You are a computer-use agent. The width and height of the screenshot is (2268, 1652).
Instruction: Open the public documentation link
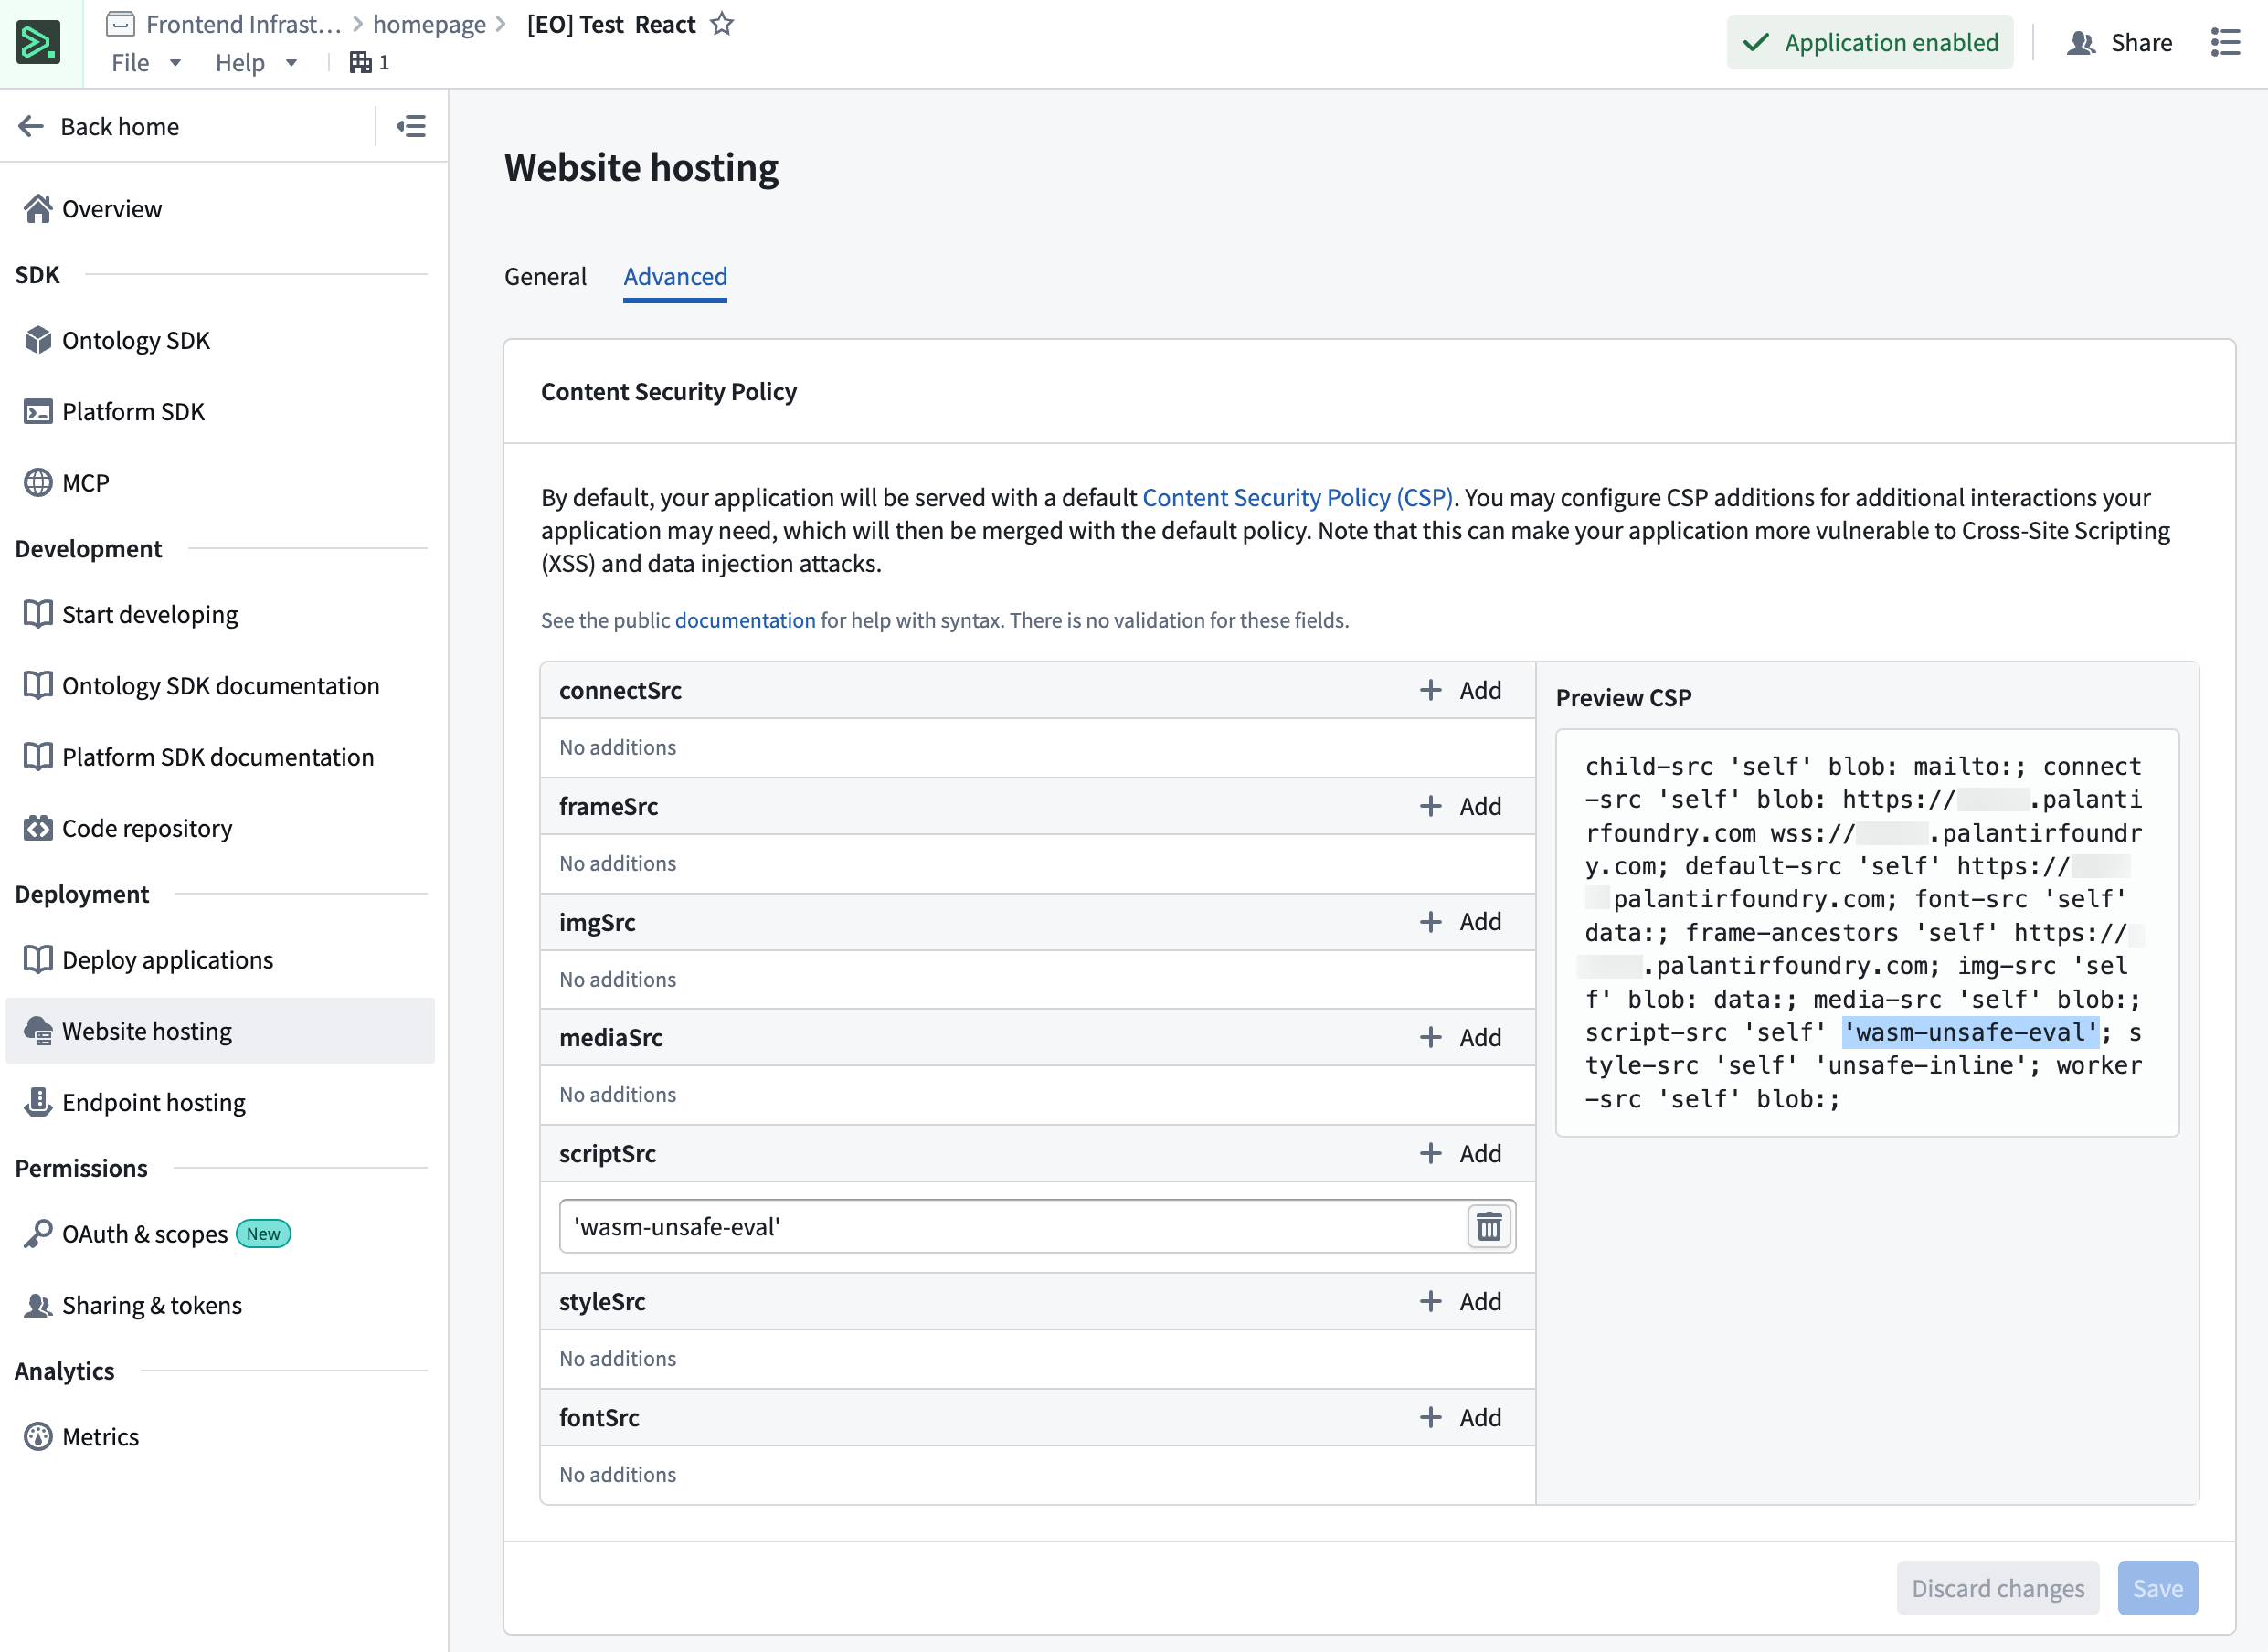pos(744,620)
